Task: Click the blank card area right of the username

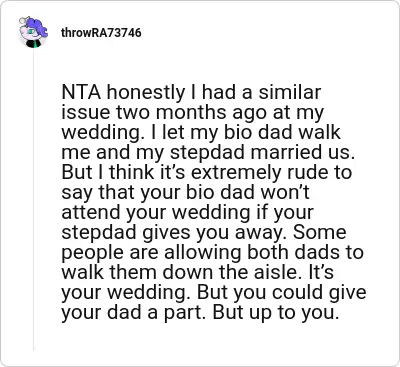Action: [x=267, y=33]
